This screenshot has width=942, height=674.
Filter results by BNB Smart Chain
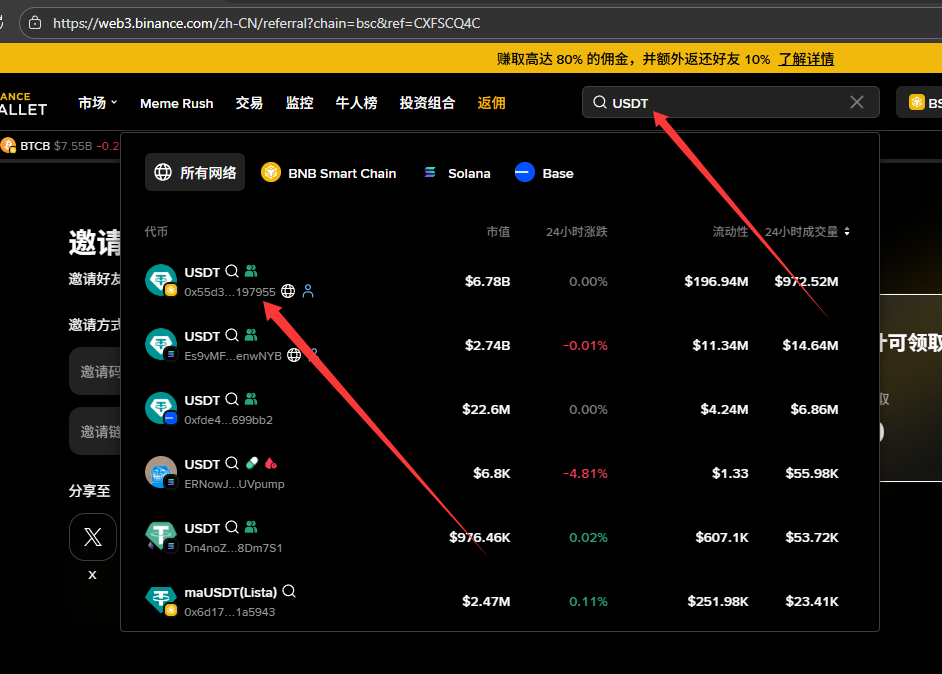pos(329,173)
